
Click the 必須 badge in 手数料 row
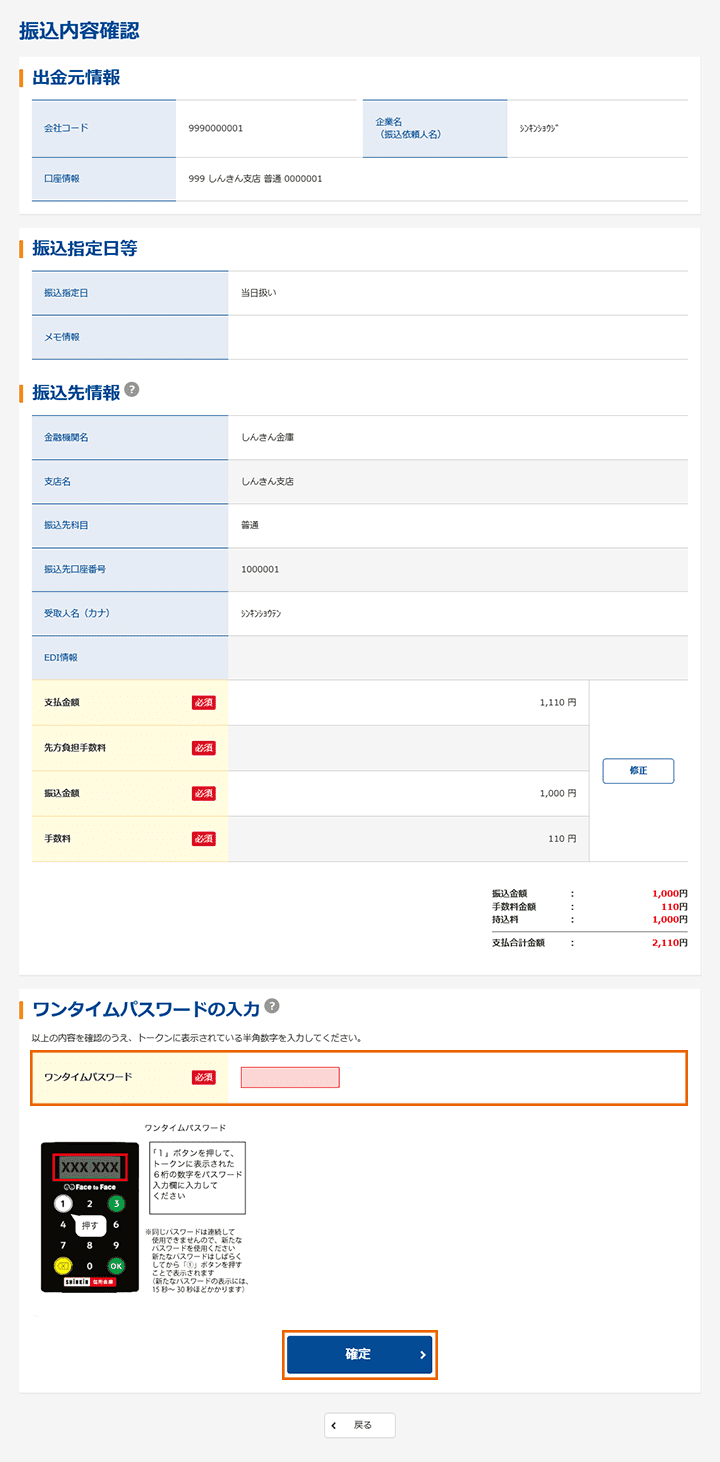point(204,839)
